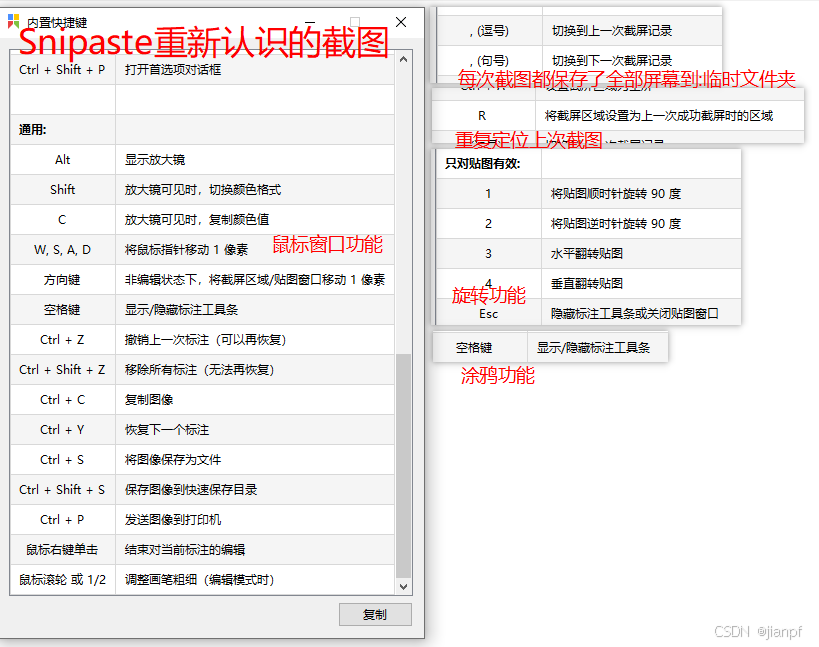Click '移除所有标注（无法再恢复）' text
819x647 pixels.
(200, 370)
